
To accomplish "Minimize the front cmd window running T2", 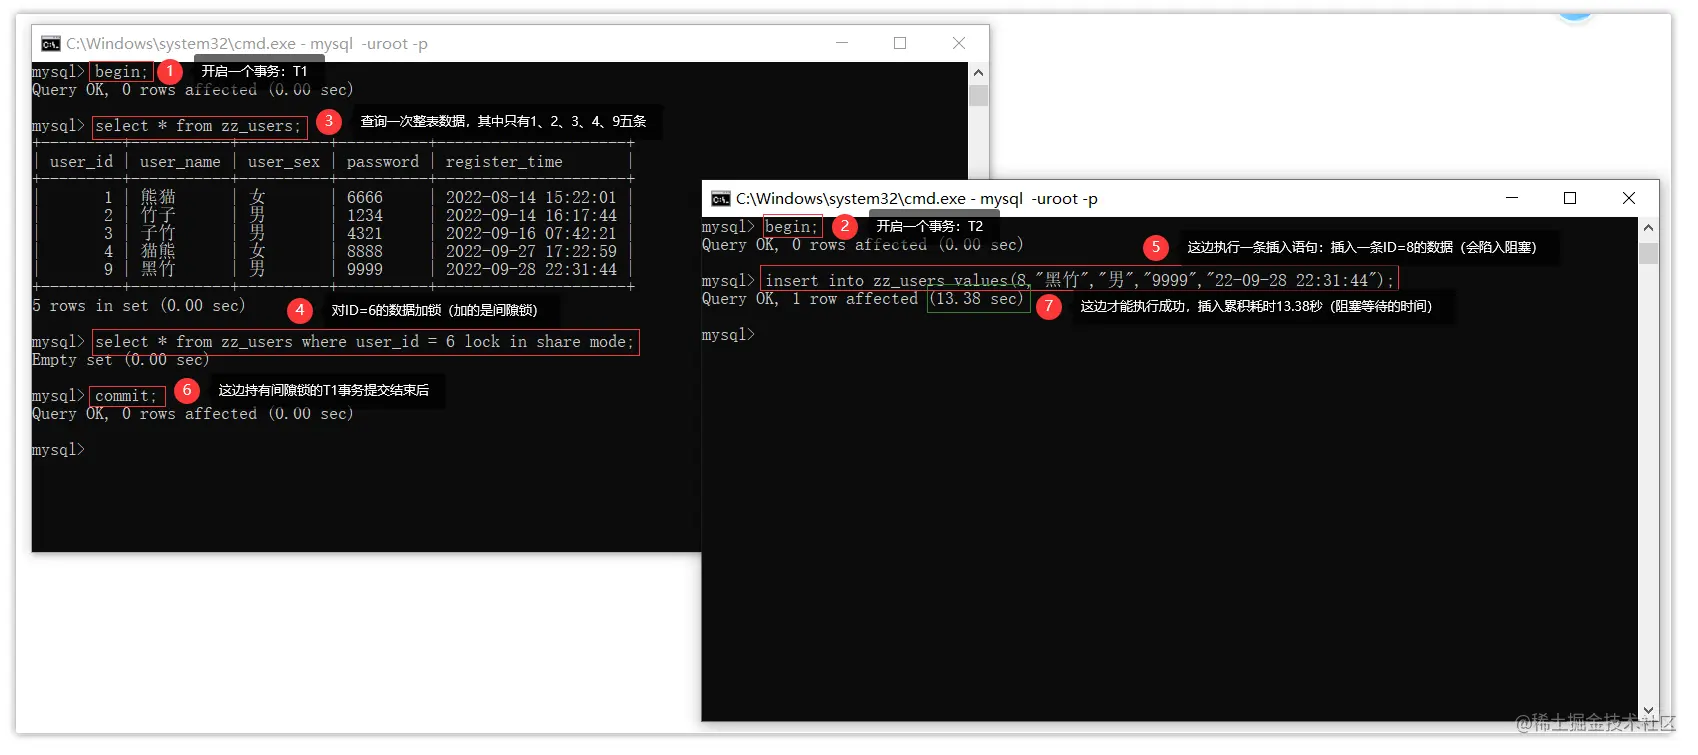I will tap(1512, 198).
